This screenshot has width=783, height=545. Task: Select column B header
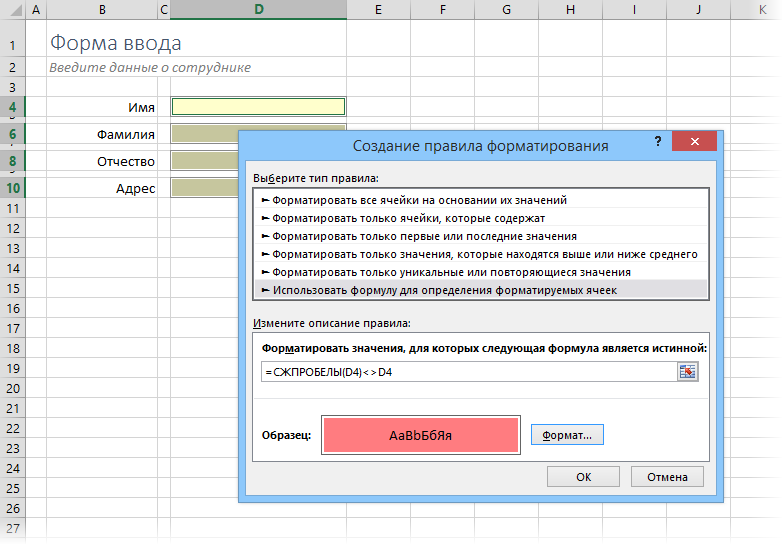coord(102,9)
